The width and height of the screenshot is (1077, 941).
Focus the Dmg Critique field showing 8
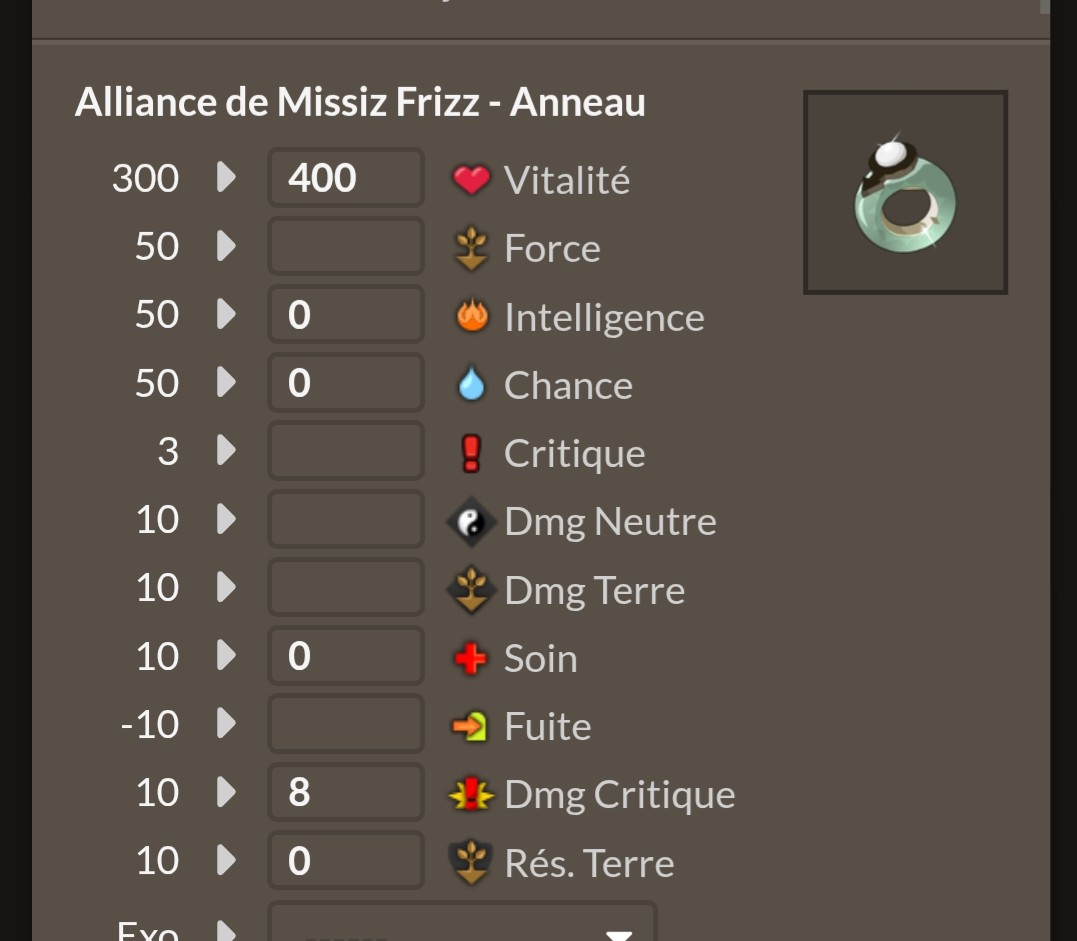click(345, 791)
